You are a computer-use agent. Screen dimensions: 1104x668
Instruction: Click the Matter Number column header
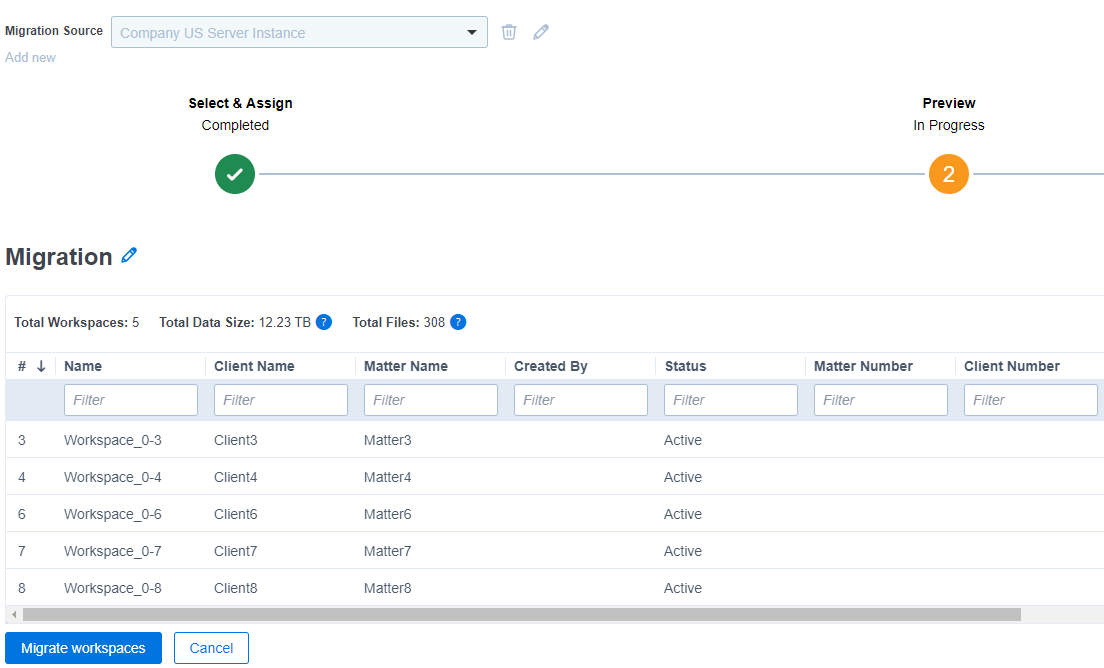tap(863, 366)
